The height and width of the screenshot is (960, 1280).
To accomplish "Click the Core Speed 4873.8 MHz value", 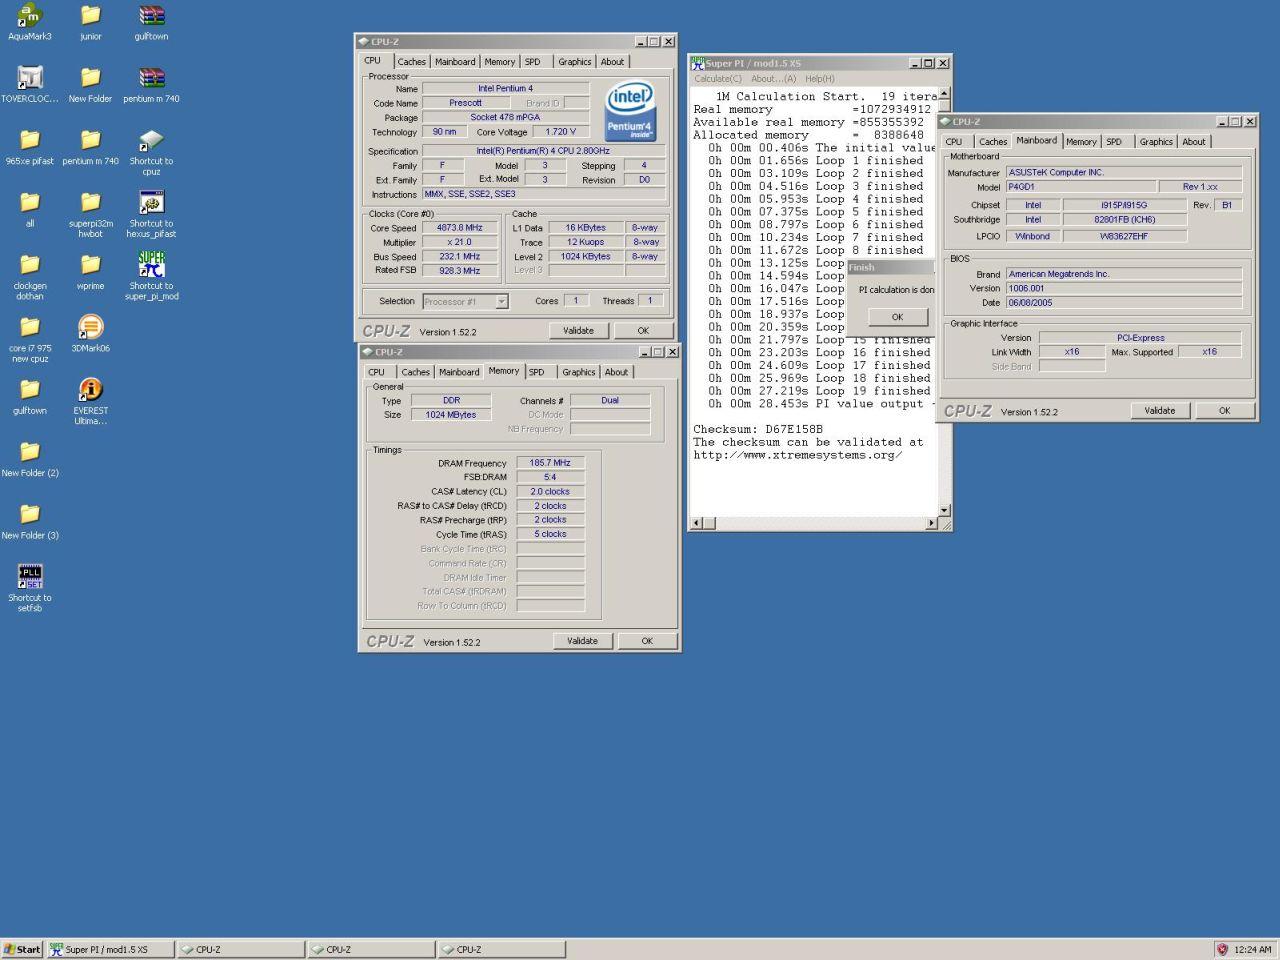I will (460, 228).
